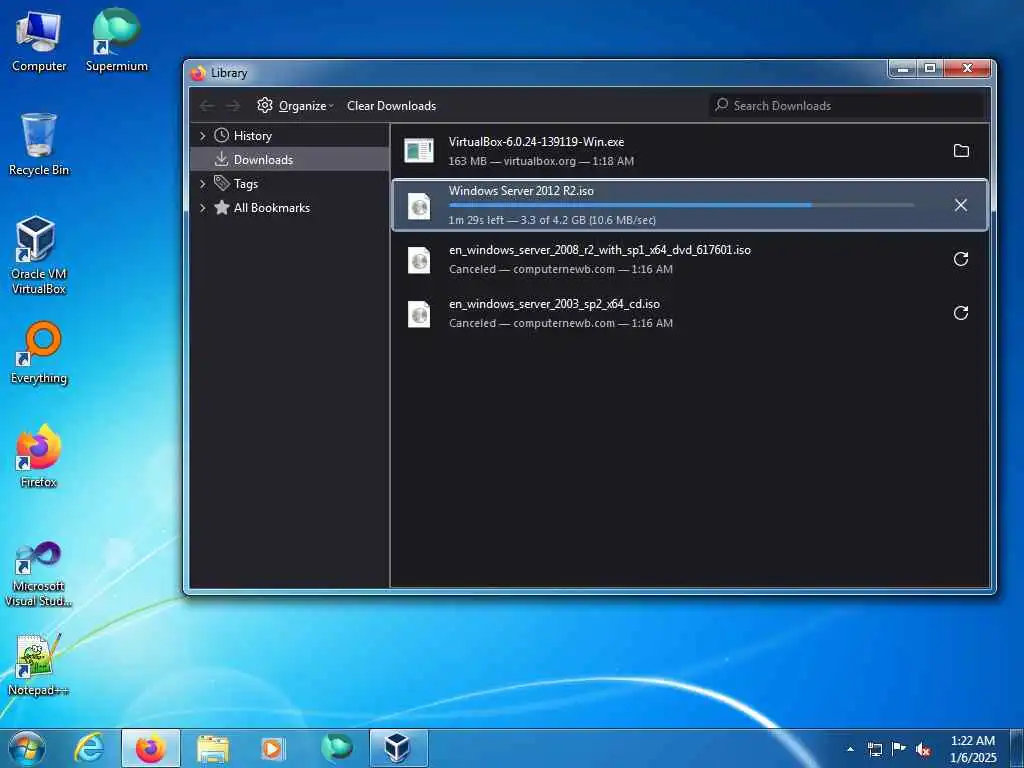The width and height of the screenshot is (1024, 768).
Task: Click '163 MB — virtualbox.org — 1:18 AM' text
Action: coord(541,161)
